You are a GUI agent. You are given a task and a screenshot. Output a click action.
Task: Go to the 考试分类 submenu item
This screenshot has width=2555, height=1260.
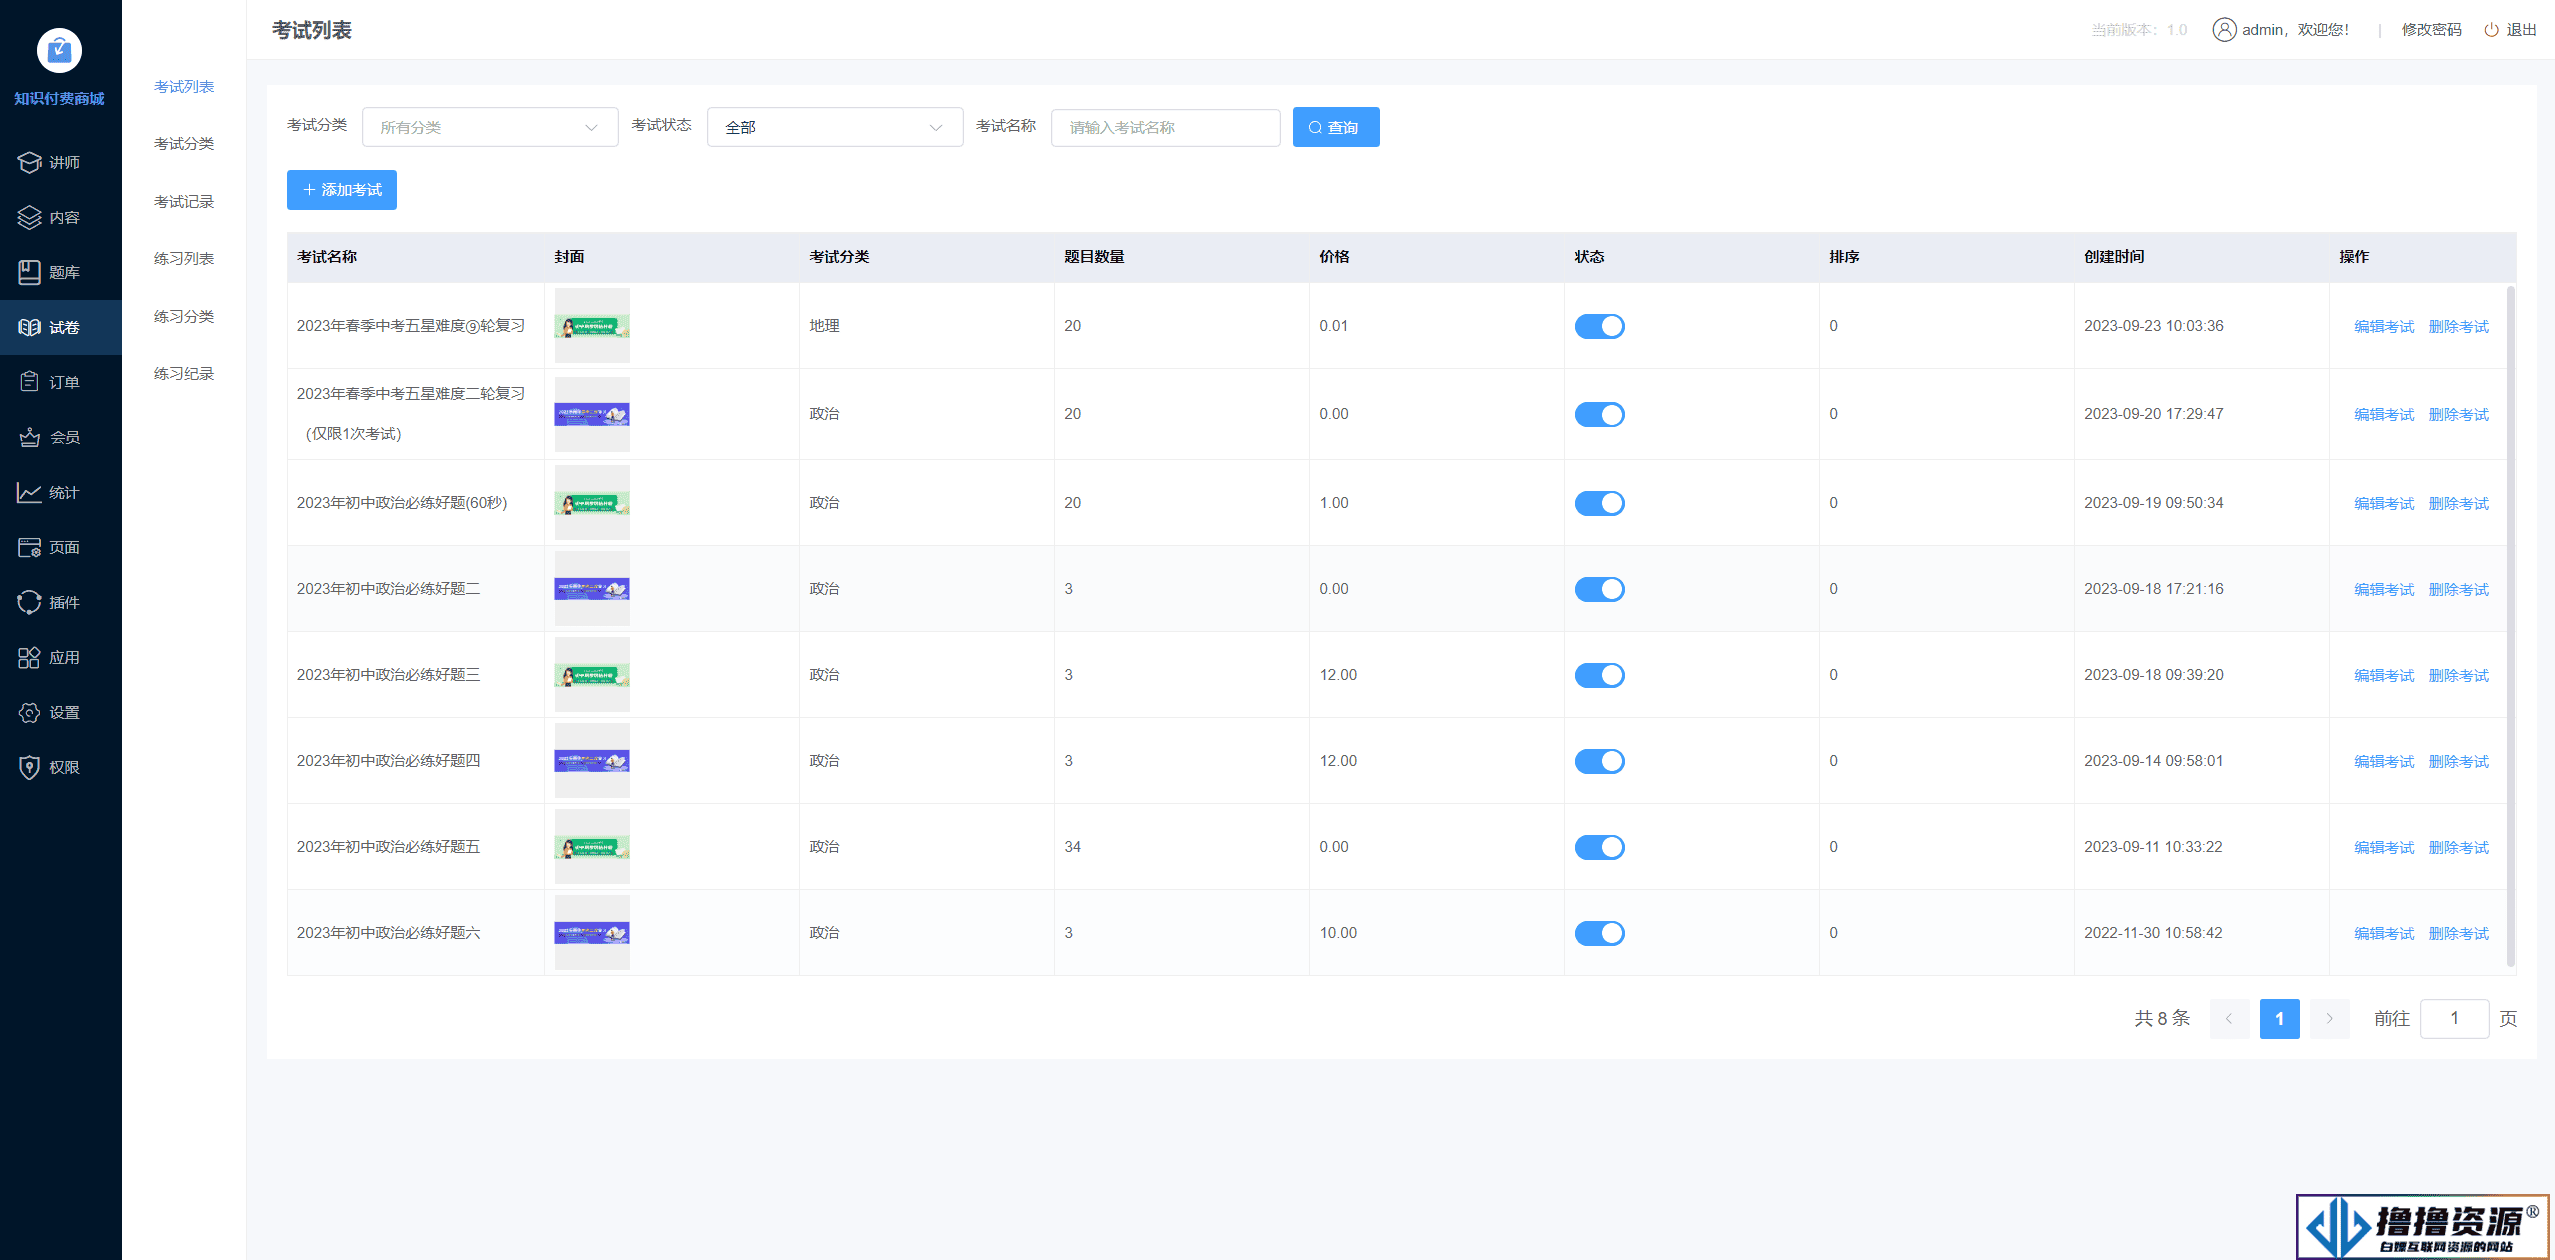click(x=184, y=144)
